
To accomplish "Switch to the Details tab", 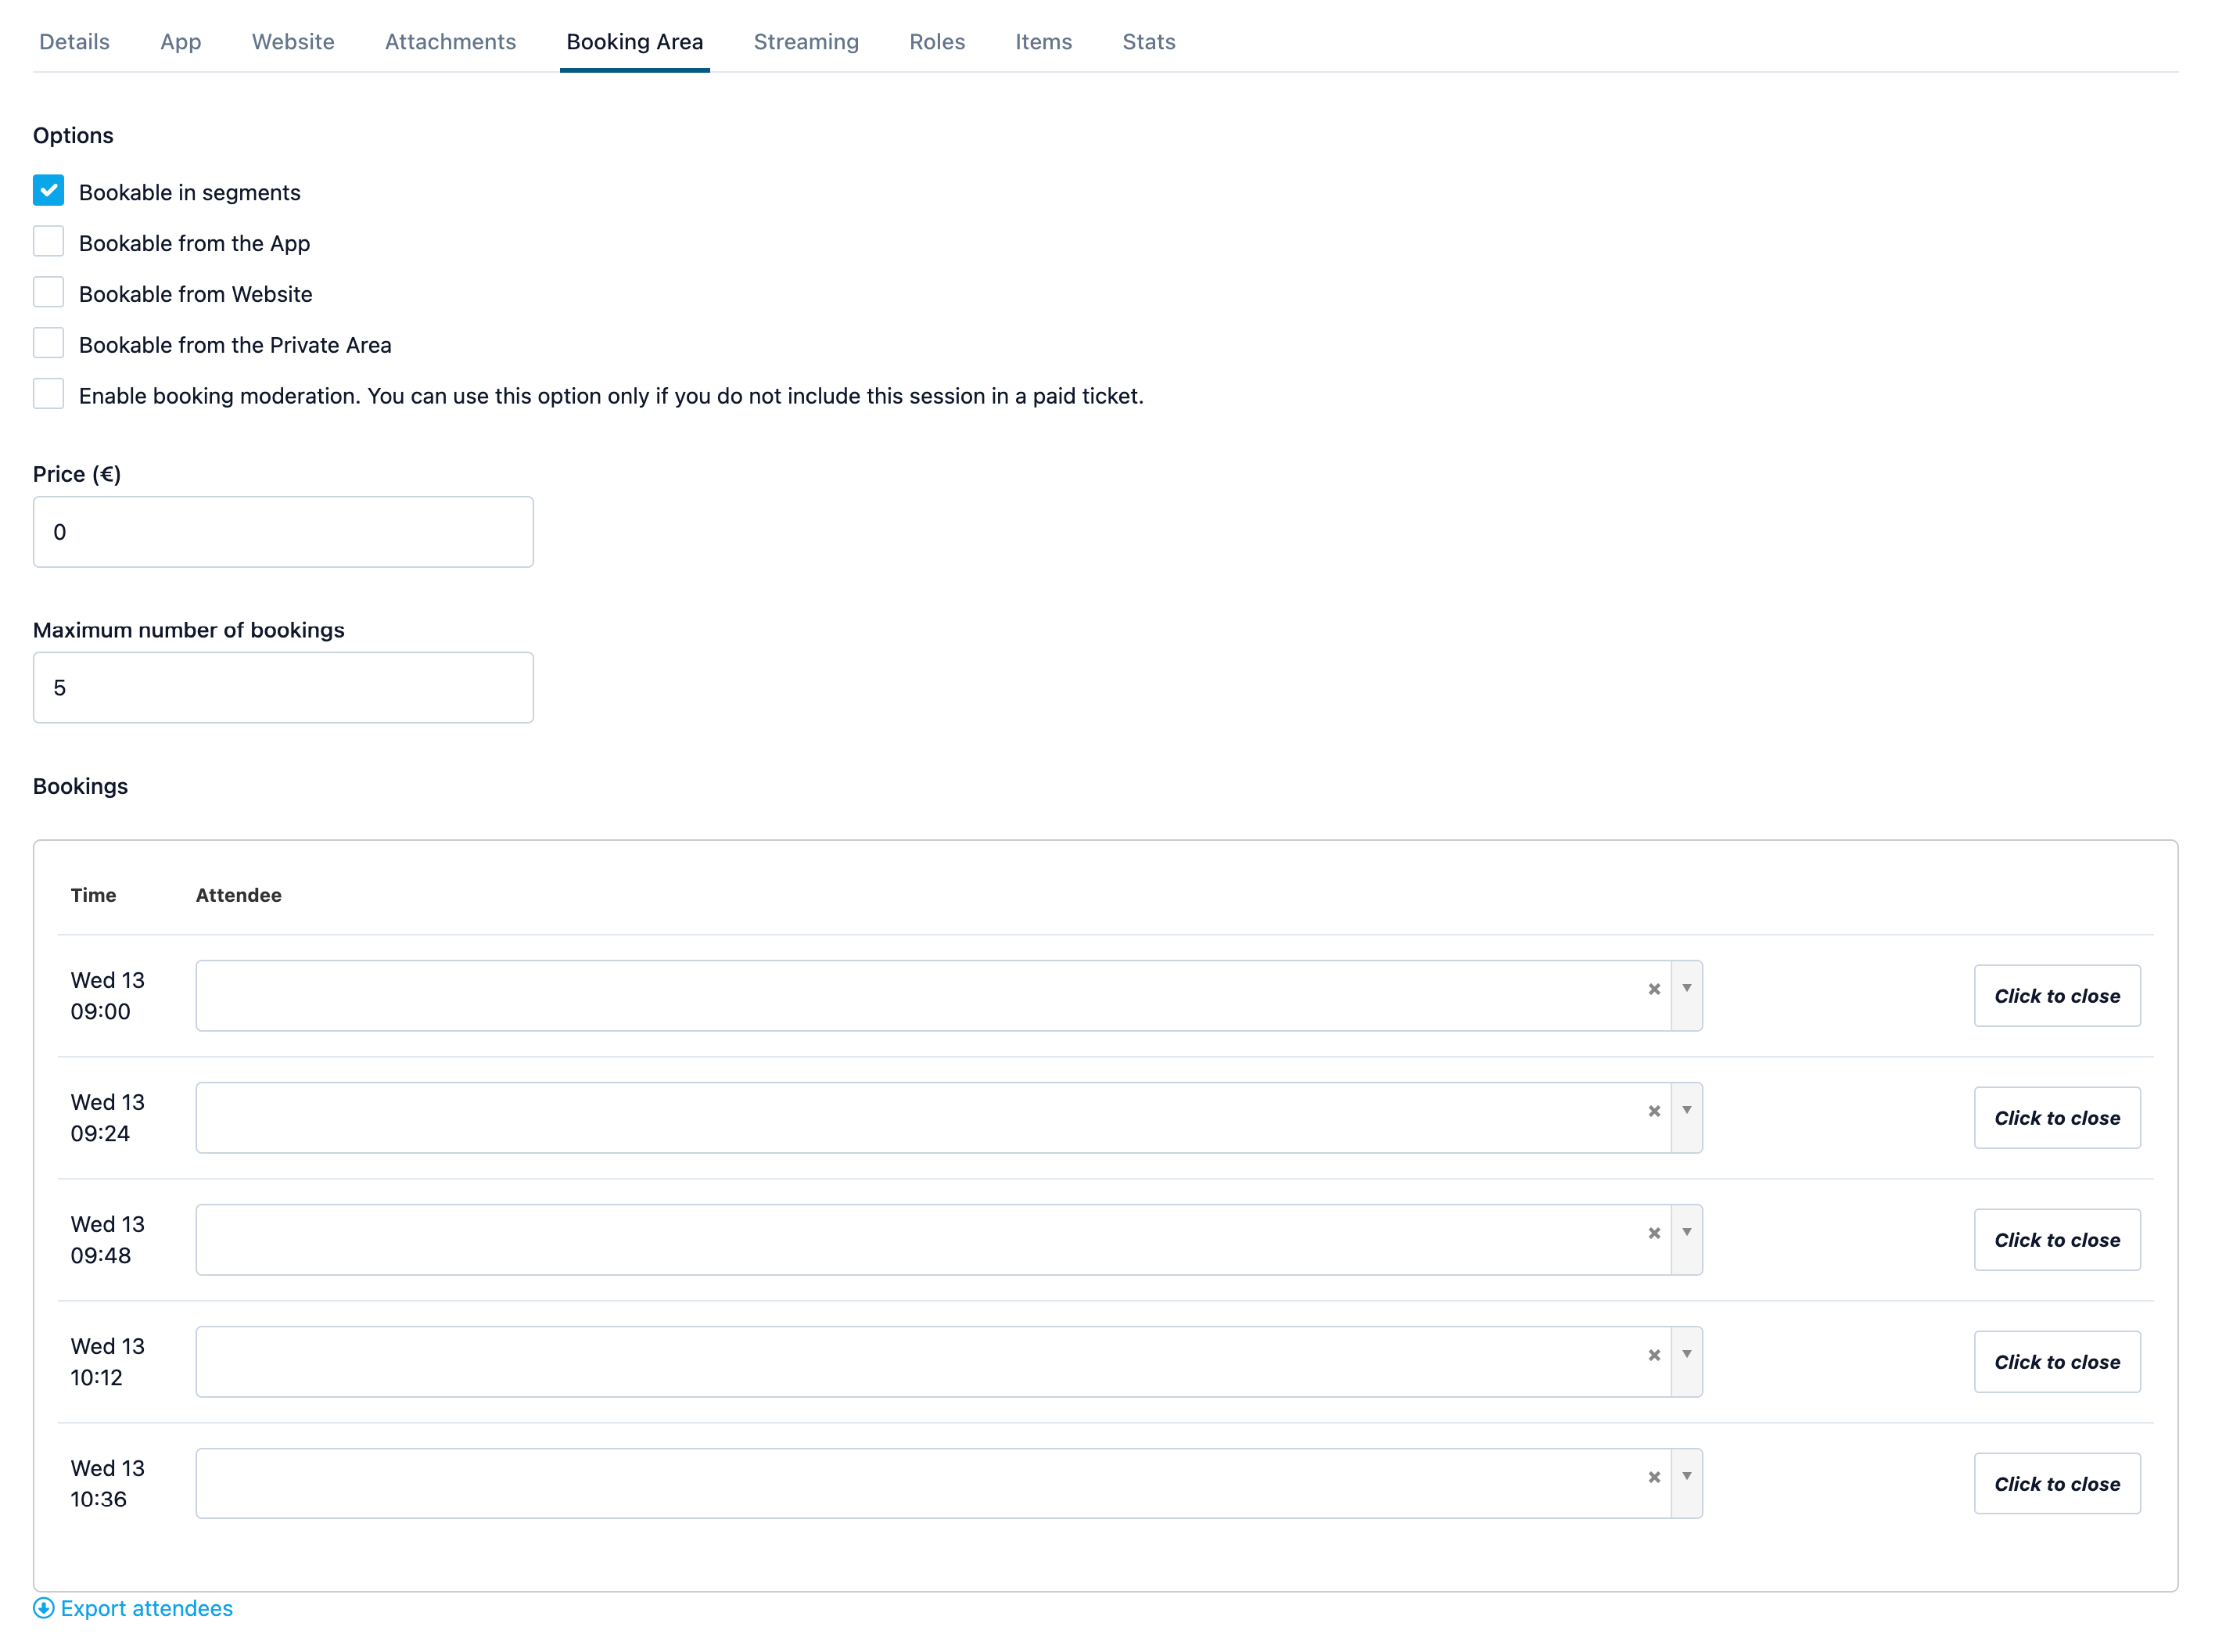I will click(x=74, y=42).
